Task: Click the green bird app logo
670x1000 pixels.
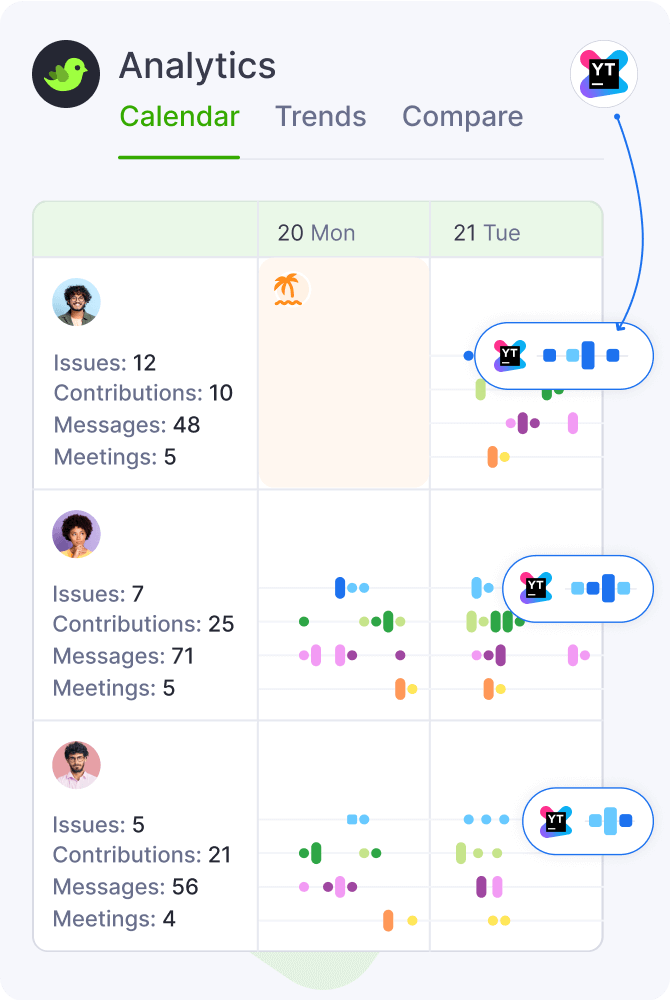Action: click(68, 74)
